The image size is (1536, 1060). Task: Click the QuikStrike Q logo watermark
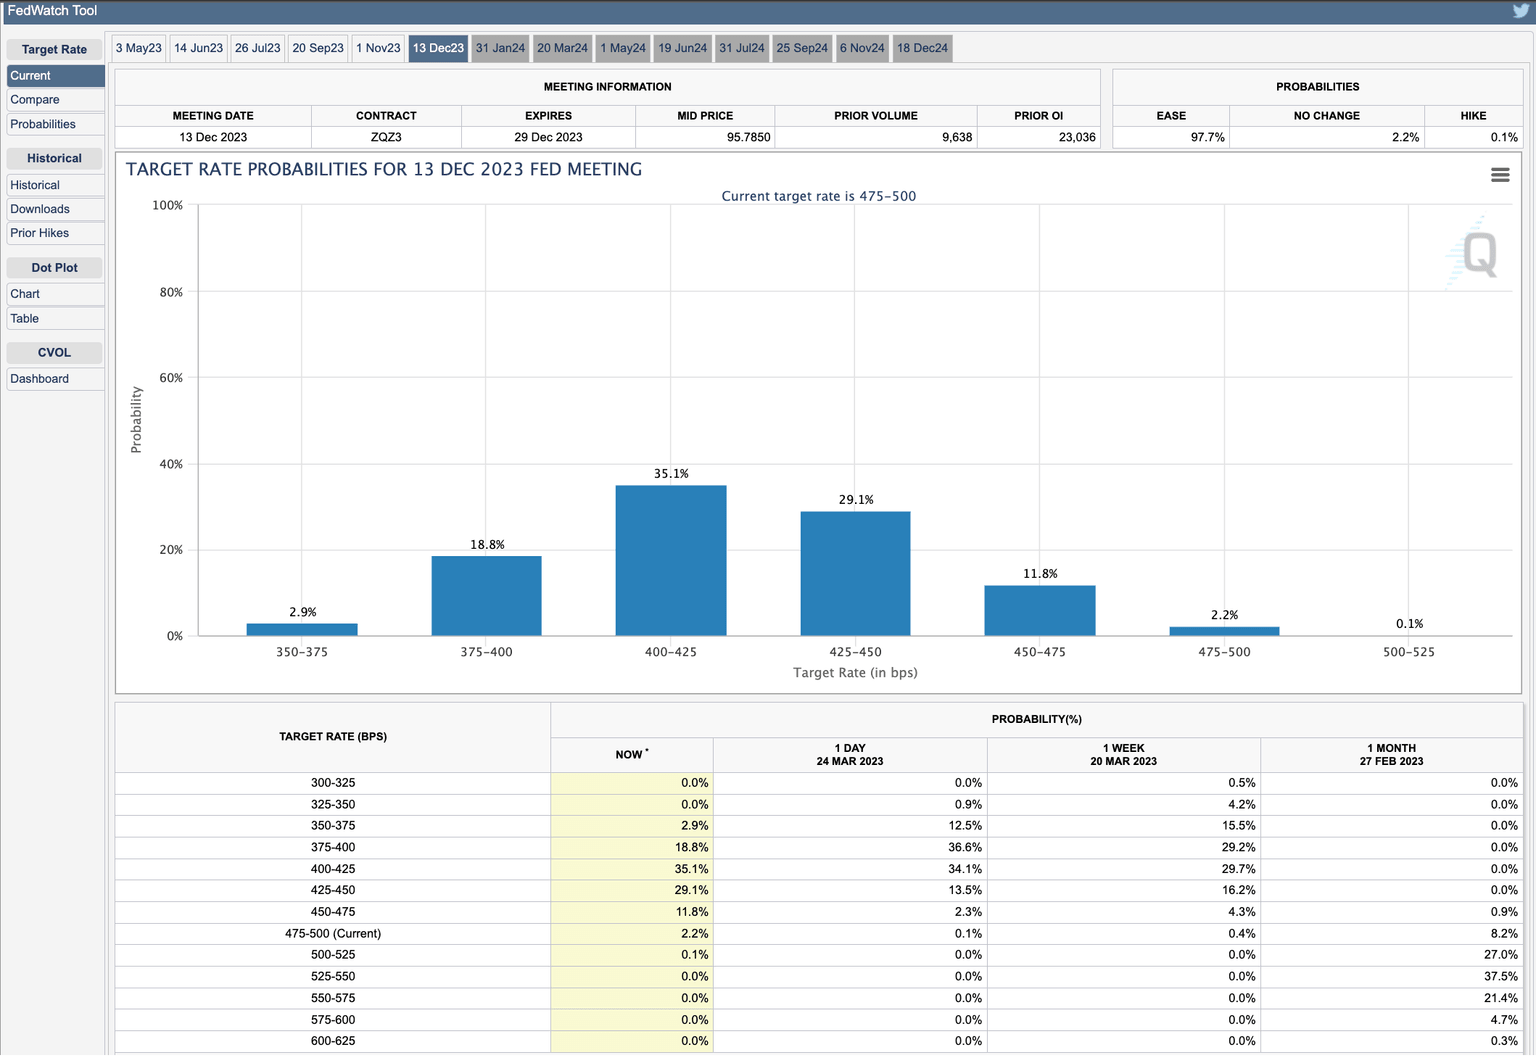pos(1478,254)
